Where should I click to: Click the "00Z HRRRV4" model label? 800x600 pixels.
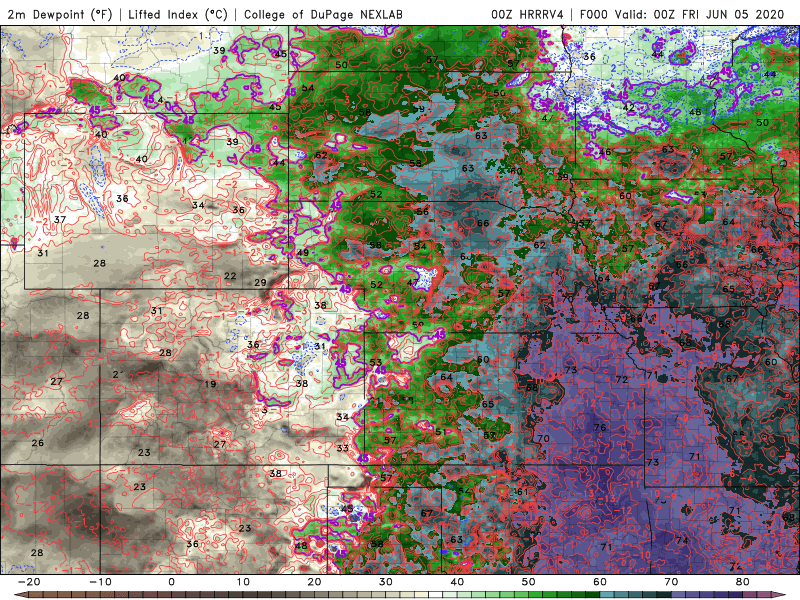tap(527, 15)
